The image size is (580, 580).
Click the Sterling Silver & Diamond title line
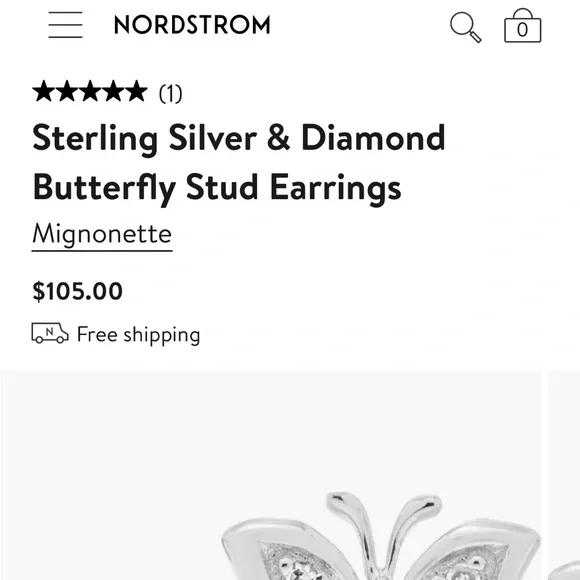pos(239,139)
